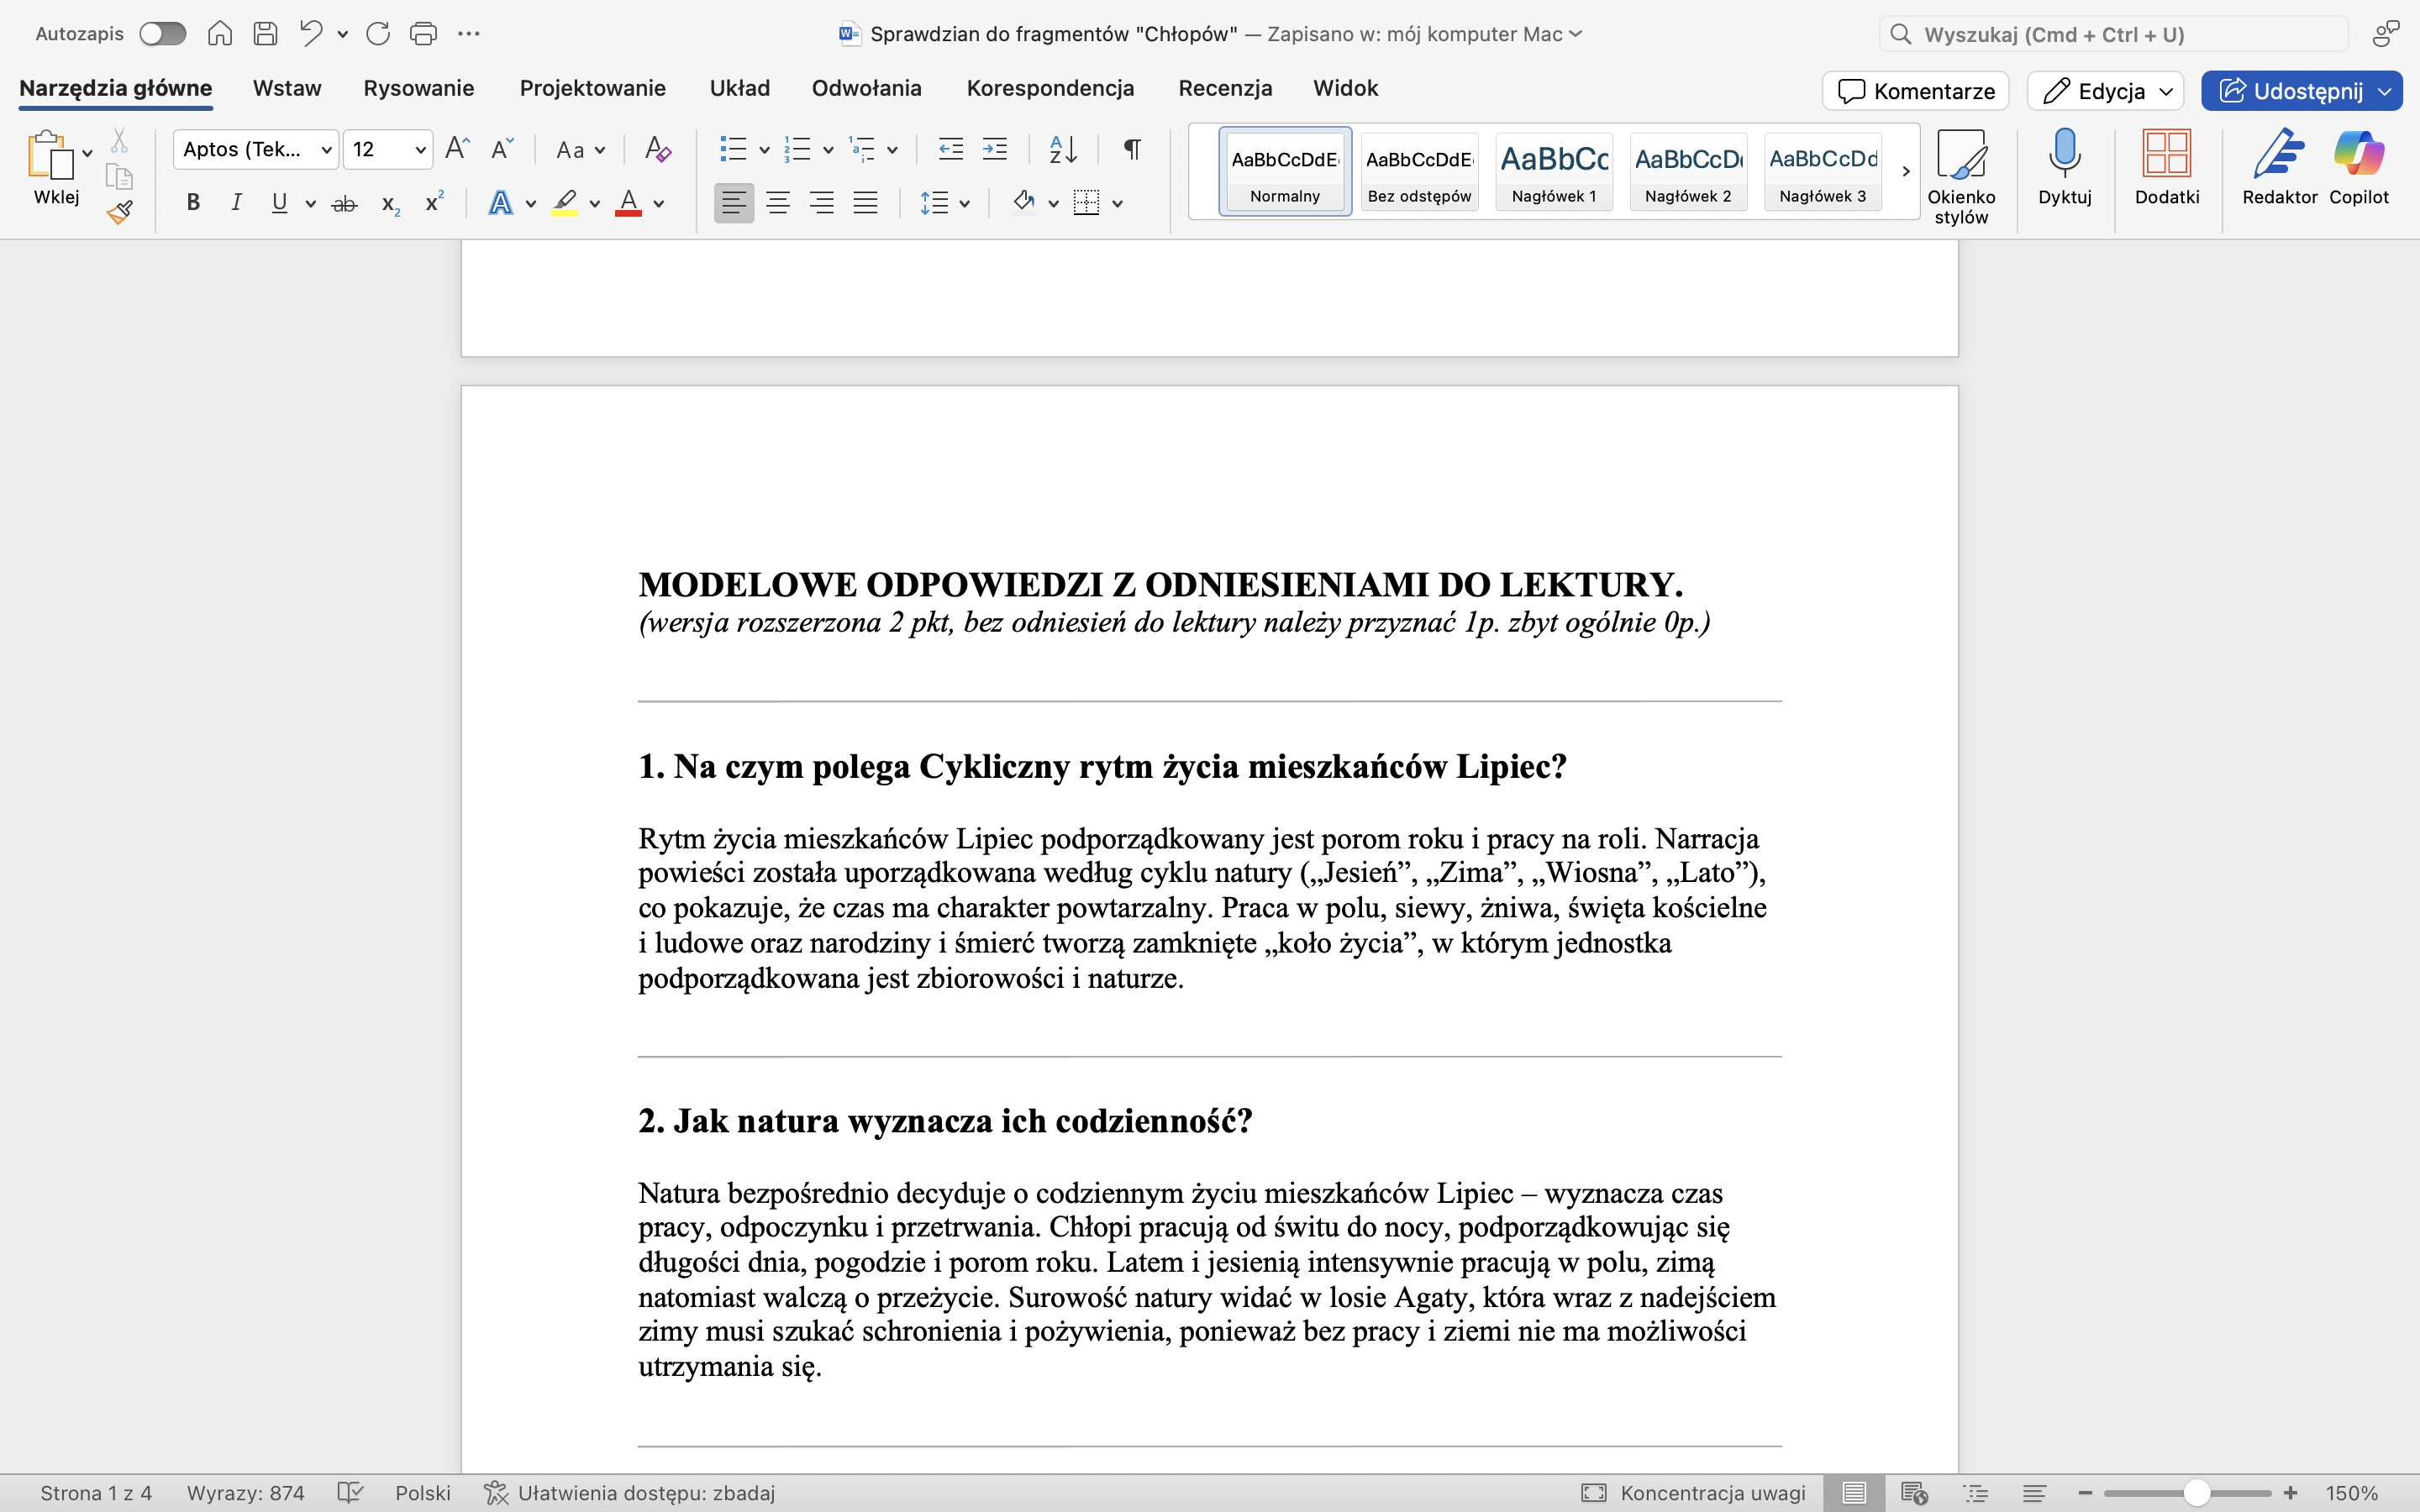This screenshot has width=2420, height=1512.
Task: Click the Sort A-Z icon
Action: click(1062, 150)
